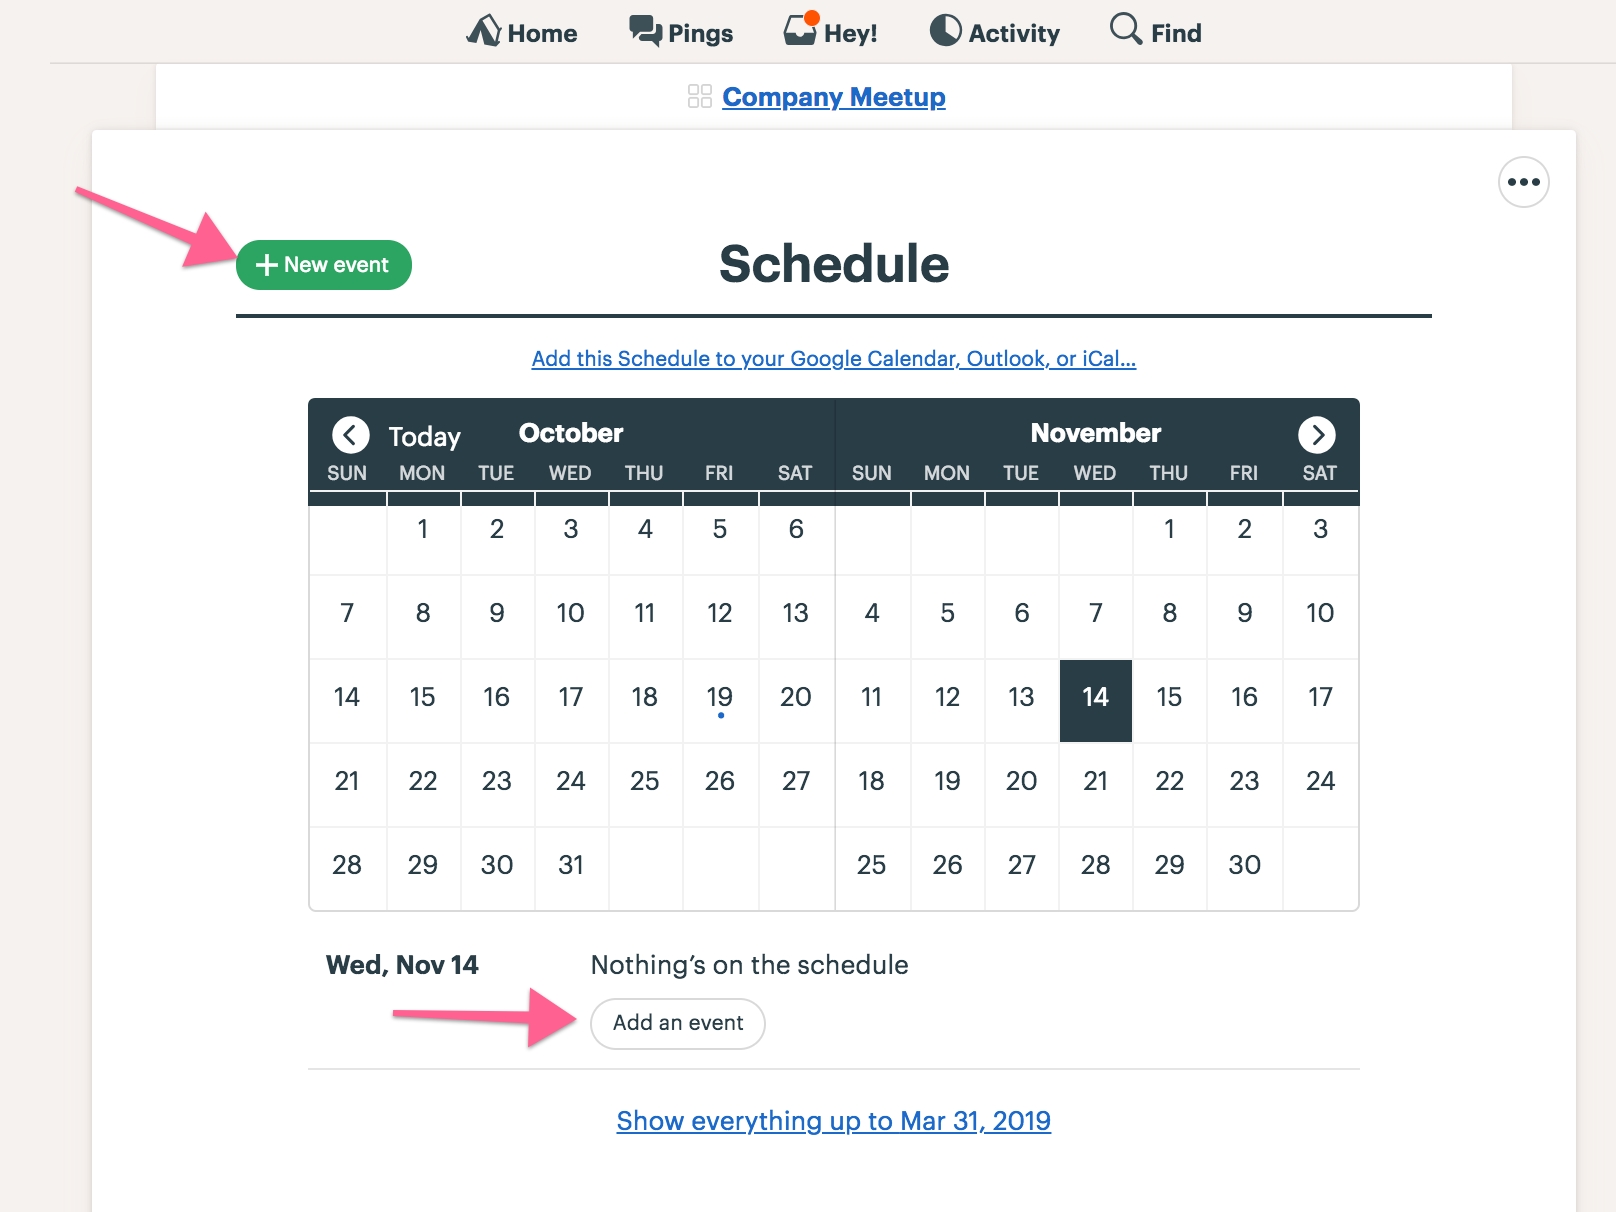Click the Find magnifying glass icon
This screenshot has width=1616, height=1212.
(1126, 29)
